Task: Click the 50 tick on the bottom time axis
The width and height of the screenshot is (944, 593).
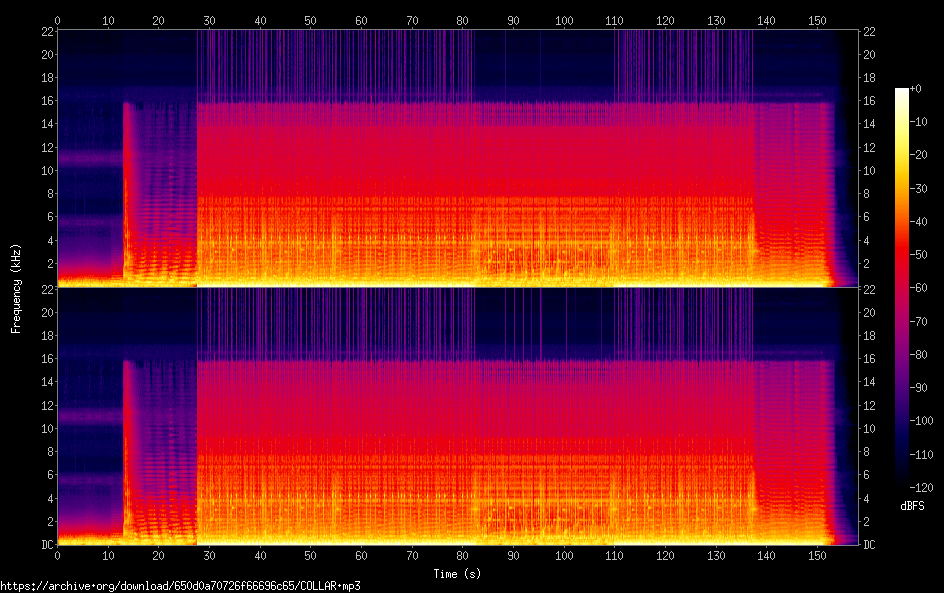Action: pos(310,556)
